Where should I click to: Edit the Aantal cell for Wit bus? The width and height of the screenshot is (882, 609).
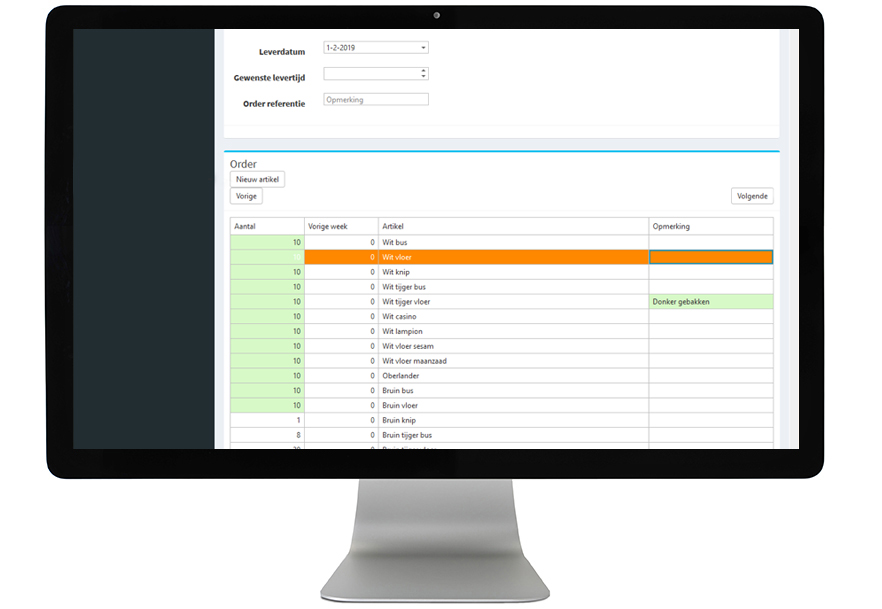(267, 242)
